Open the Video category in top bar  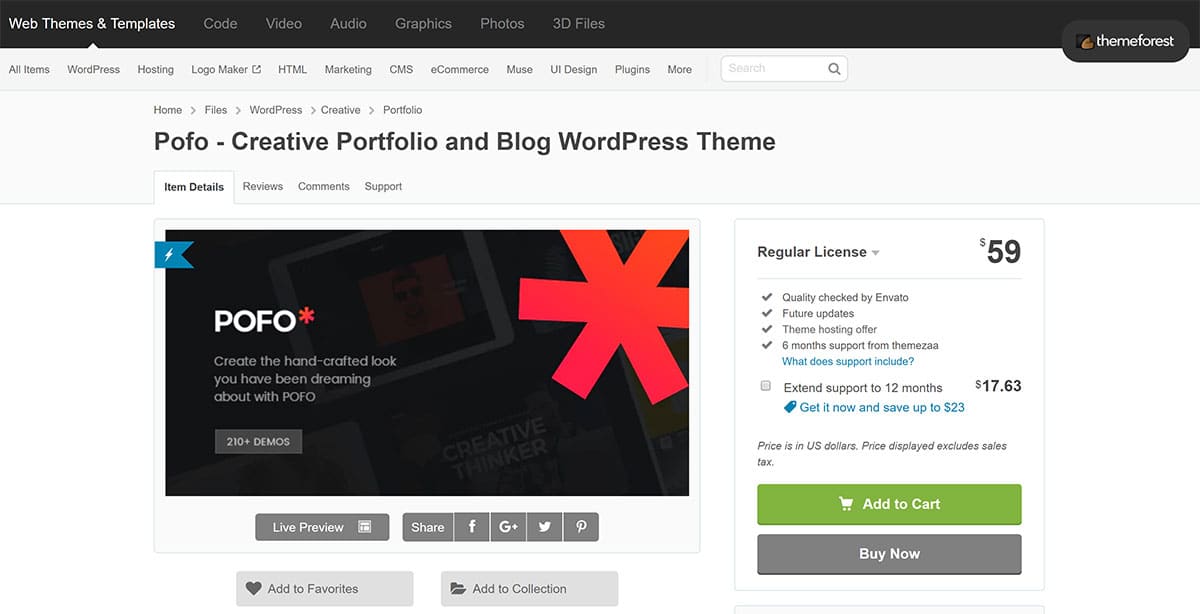284,23
